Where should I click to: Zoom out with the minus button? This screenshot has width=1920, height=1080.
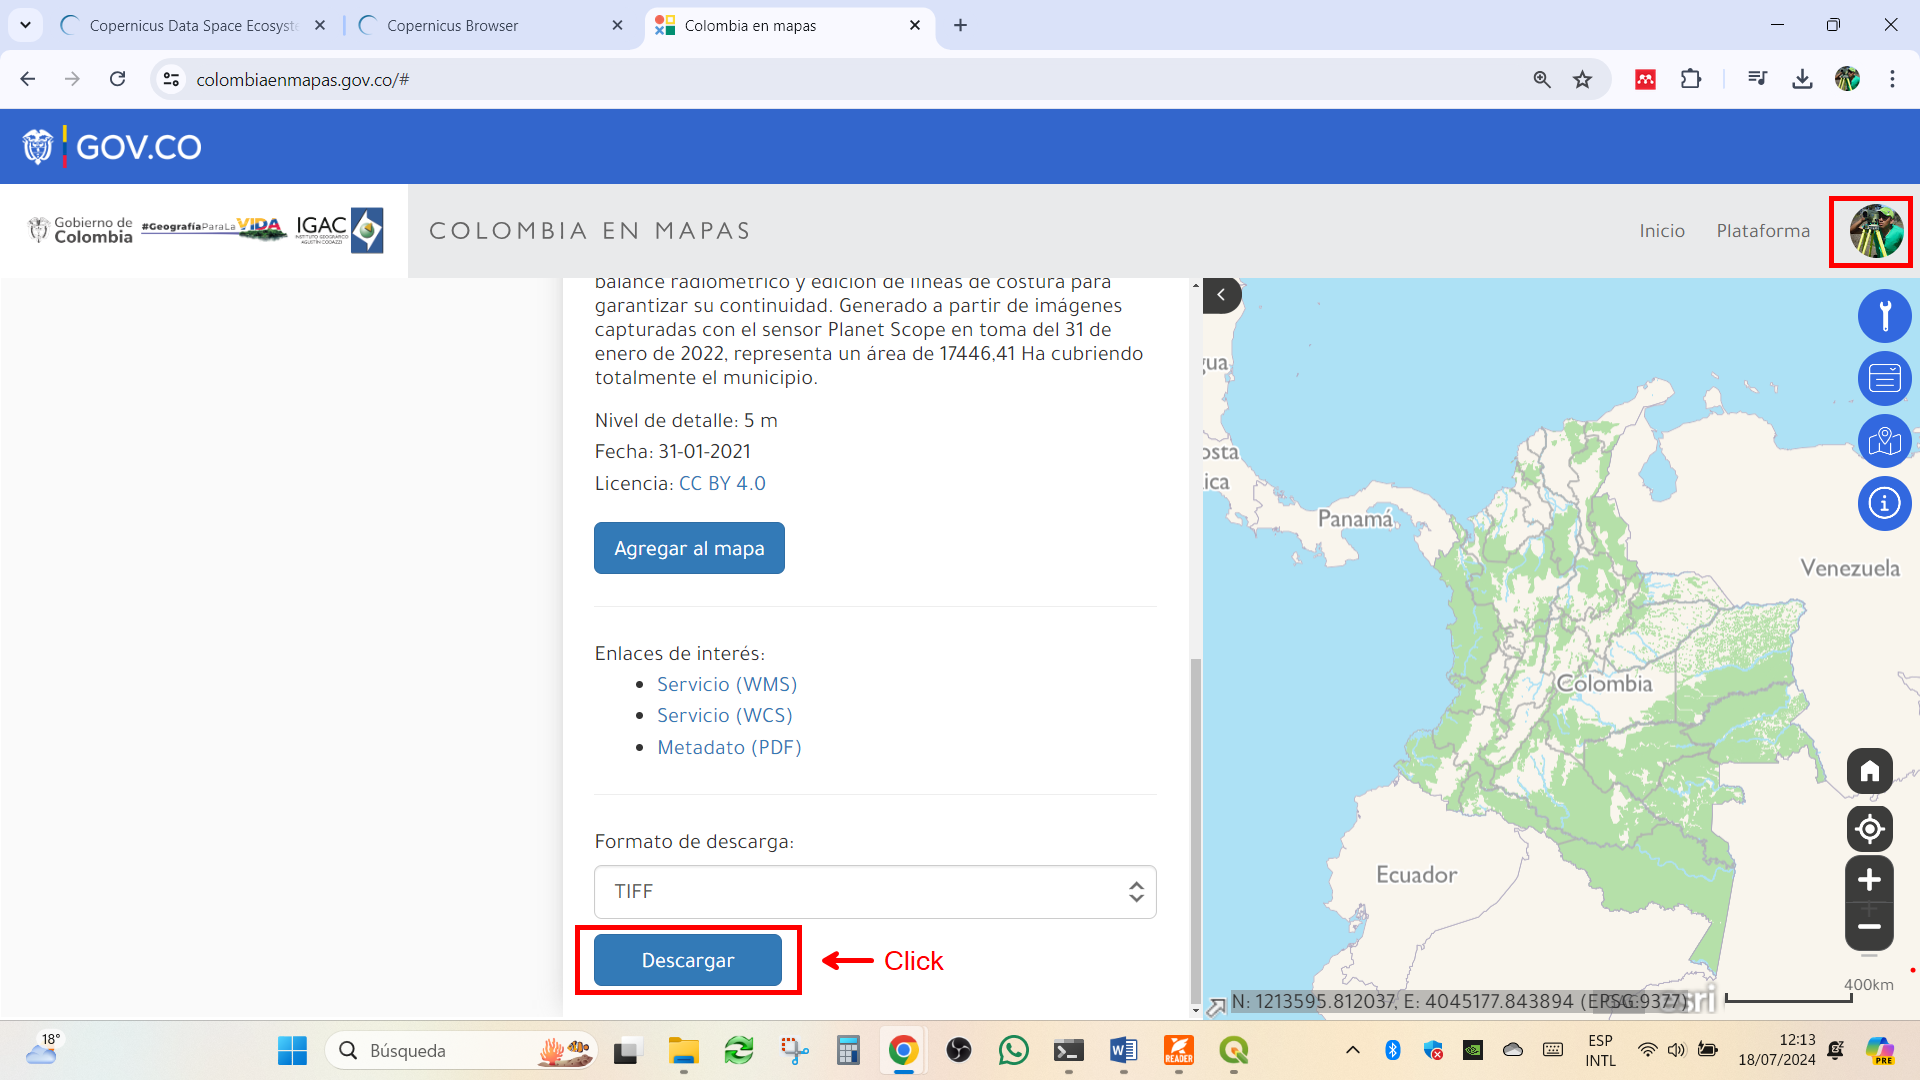(x=1869, y=927)
